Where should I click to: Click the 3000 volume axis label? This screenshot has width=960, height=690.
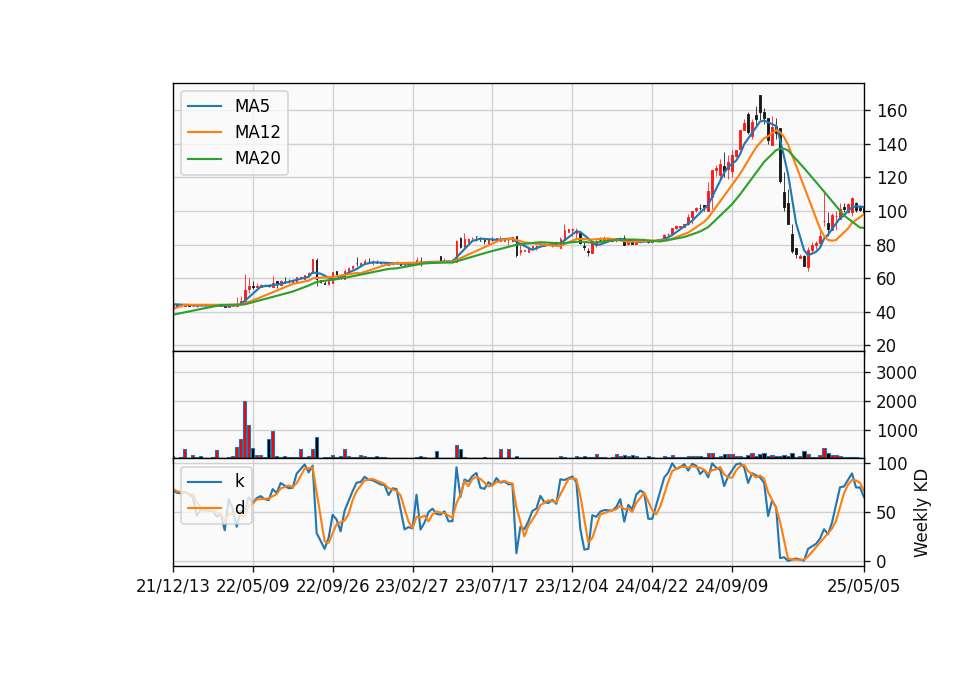tap(897, 373)
